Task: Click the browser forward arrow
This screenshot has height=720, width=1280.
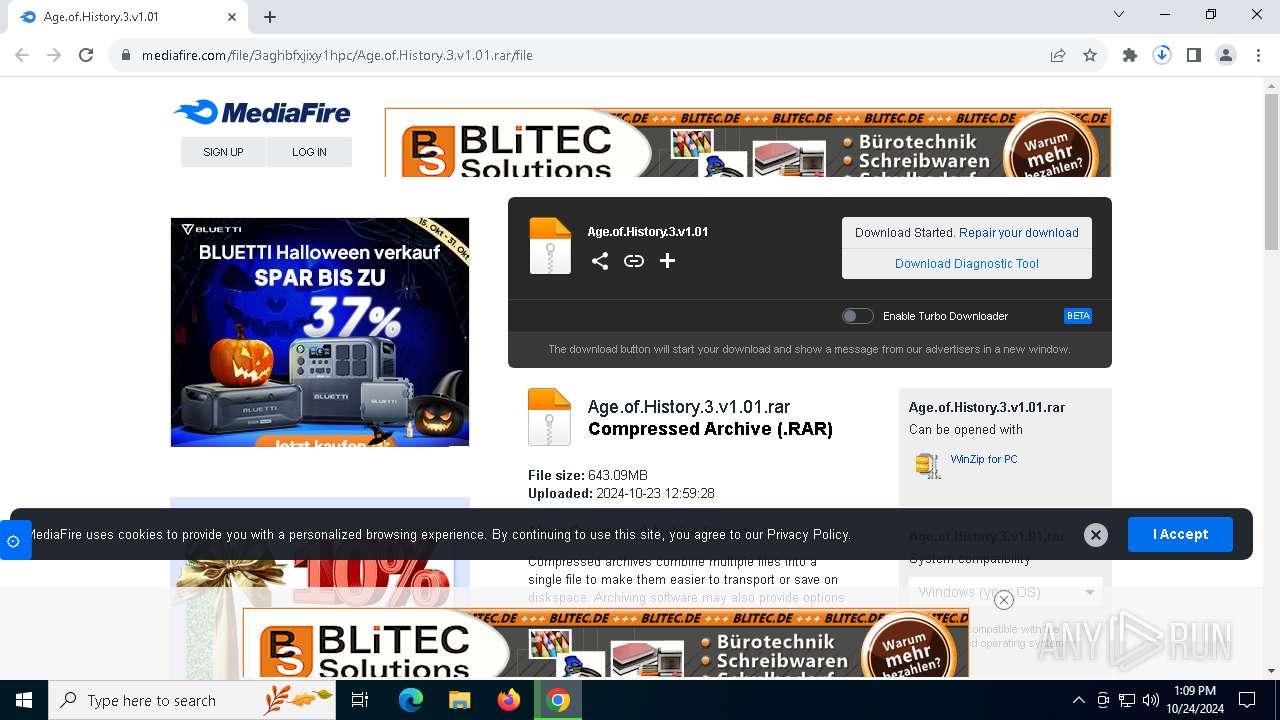Action: [54, 55]
